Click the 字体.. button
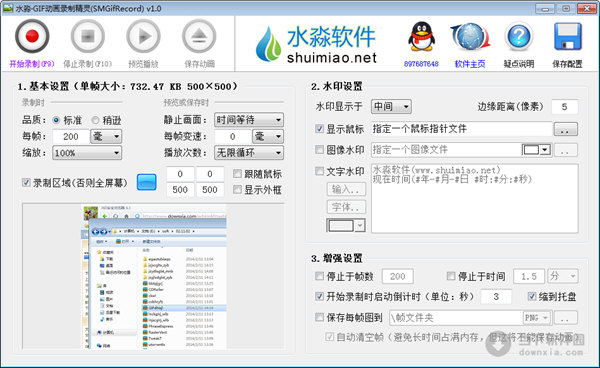Screen dimensions: 600x368 (346, 207)
